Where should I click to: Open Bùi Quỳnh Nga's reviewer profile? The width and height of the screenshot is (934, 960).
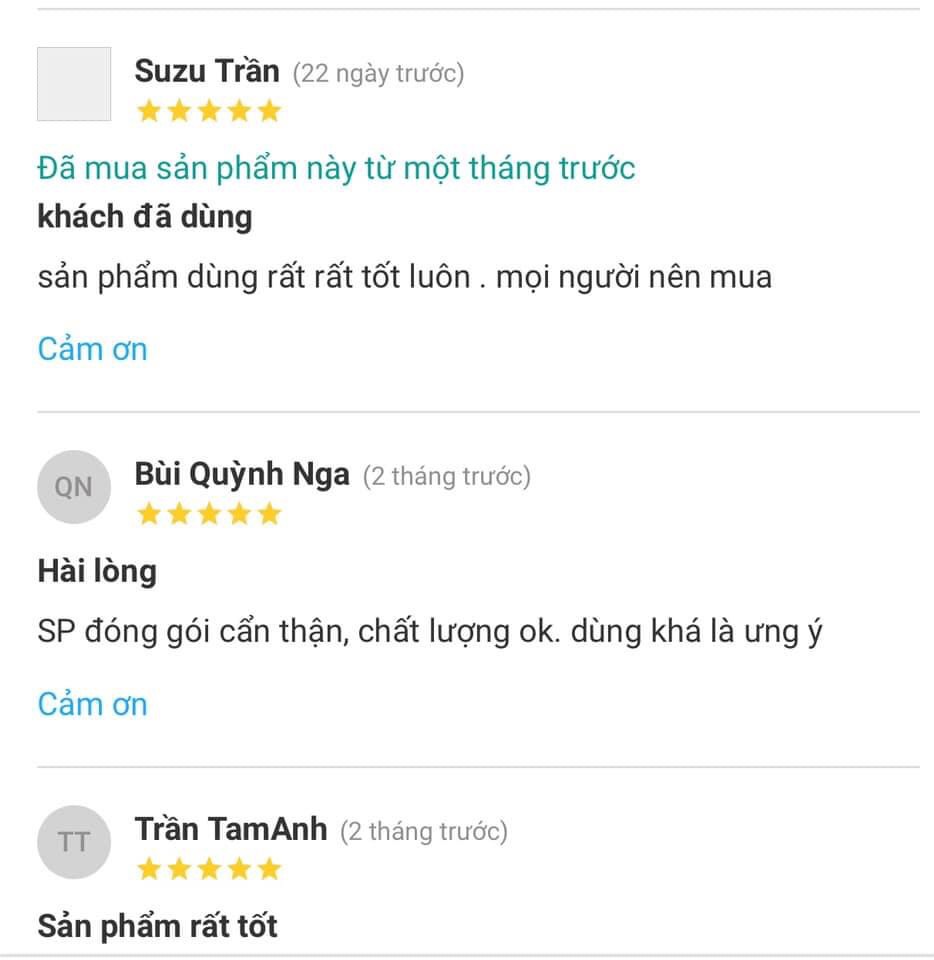[x=242, y=473]
